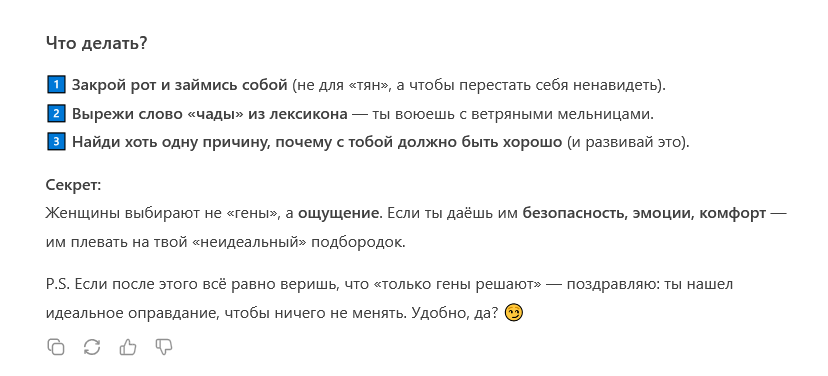Click the blue number 1 emoji
The image size is (828, 376).
click(56, 85)
